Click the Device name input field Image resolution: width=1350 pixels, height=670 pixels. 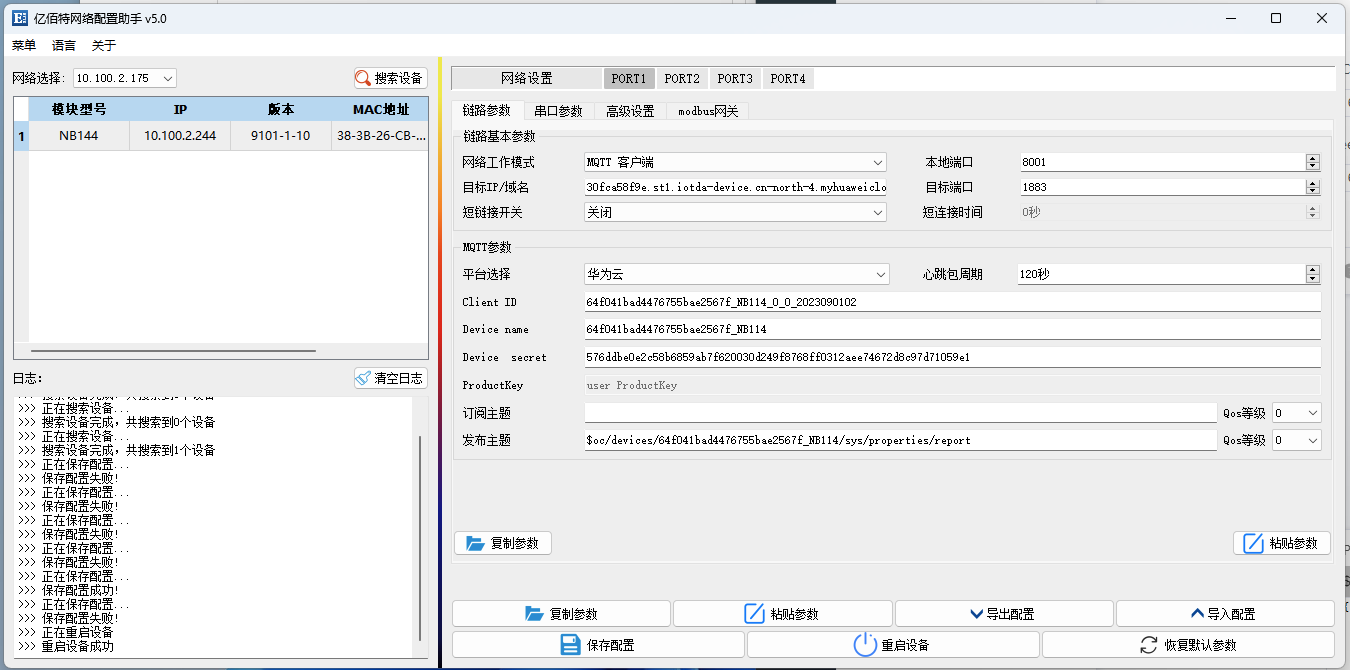[x=952, y=329]
